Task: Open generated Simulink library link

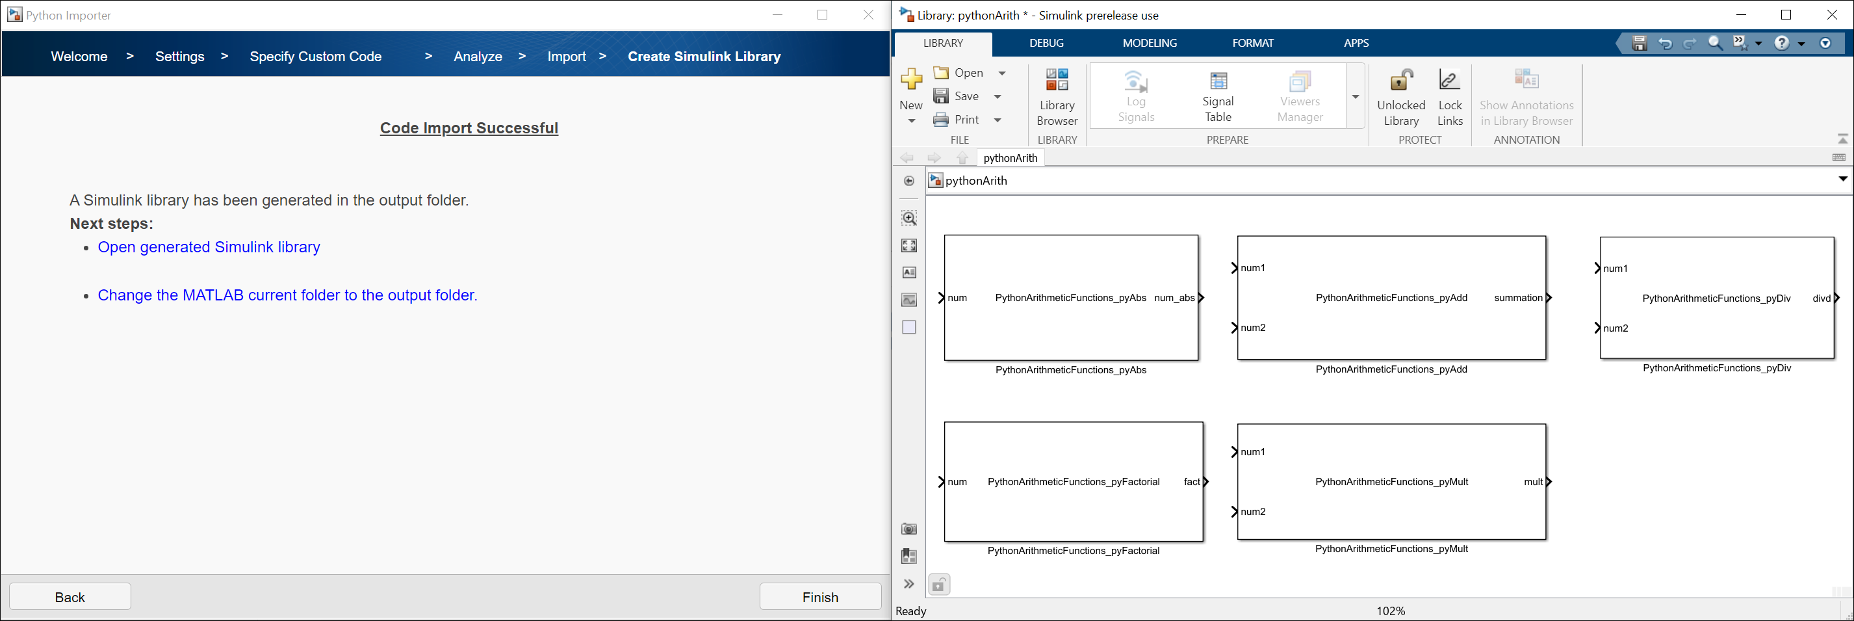Action: point(209,247)
